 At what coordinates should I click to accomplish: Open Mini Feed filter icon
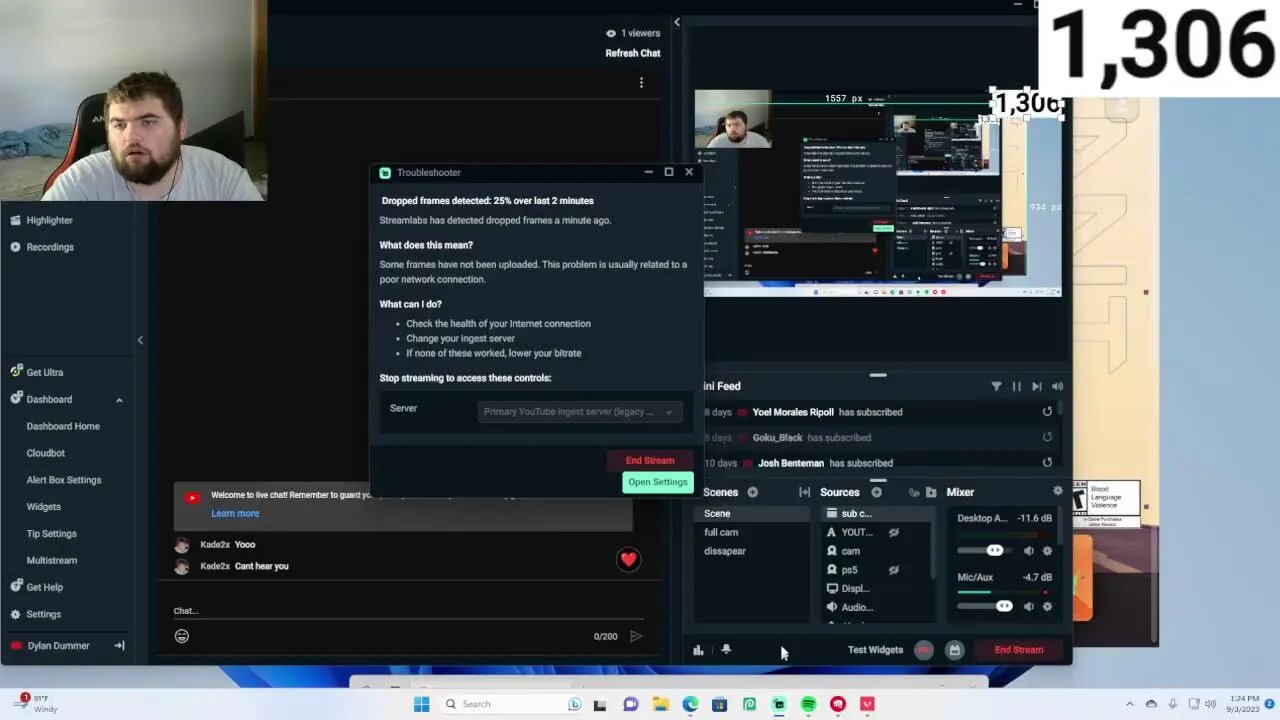coord(996,387)
